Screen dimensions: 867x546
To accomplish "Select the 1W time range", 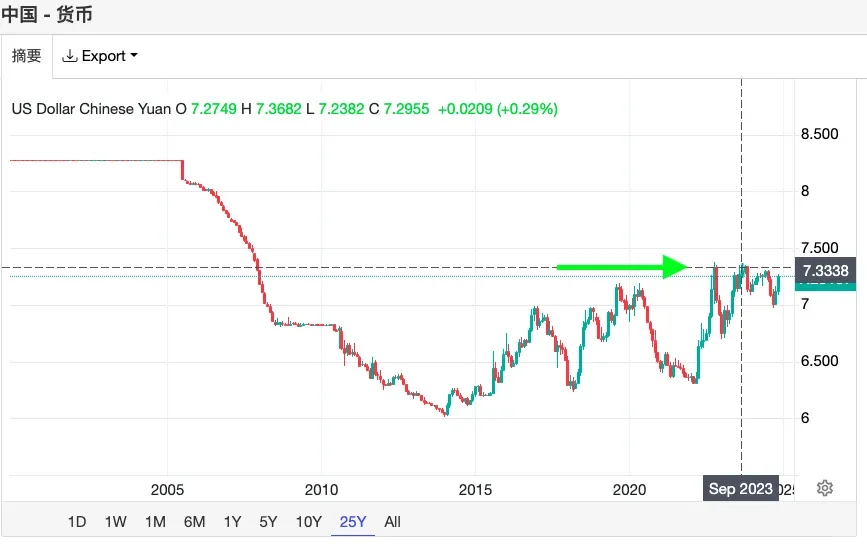I will point(116,522).
